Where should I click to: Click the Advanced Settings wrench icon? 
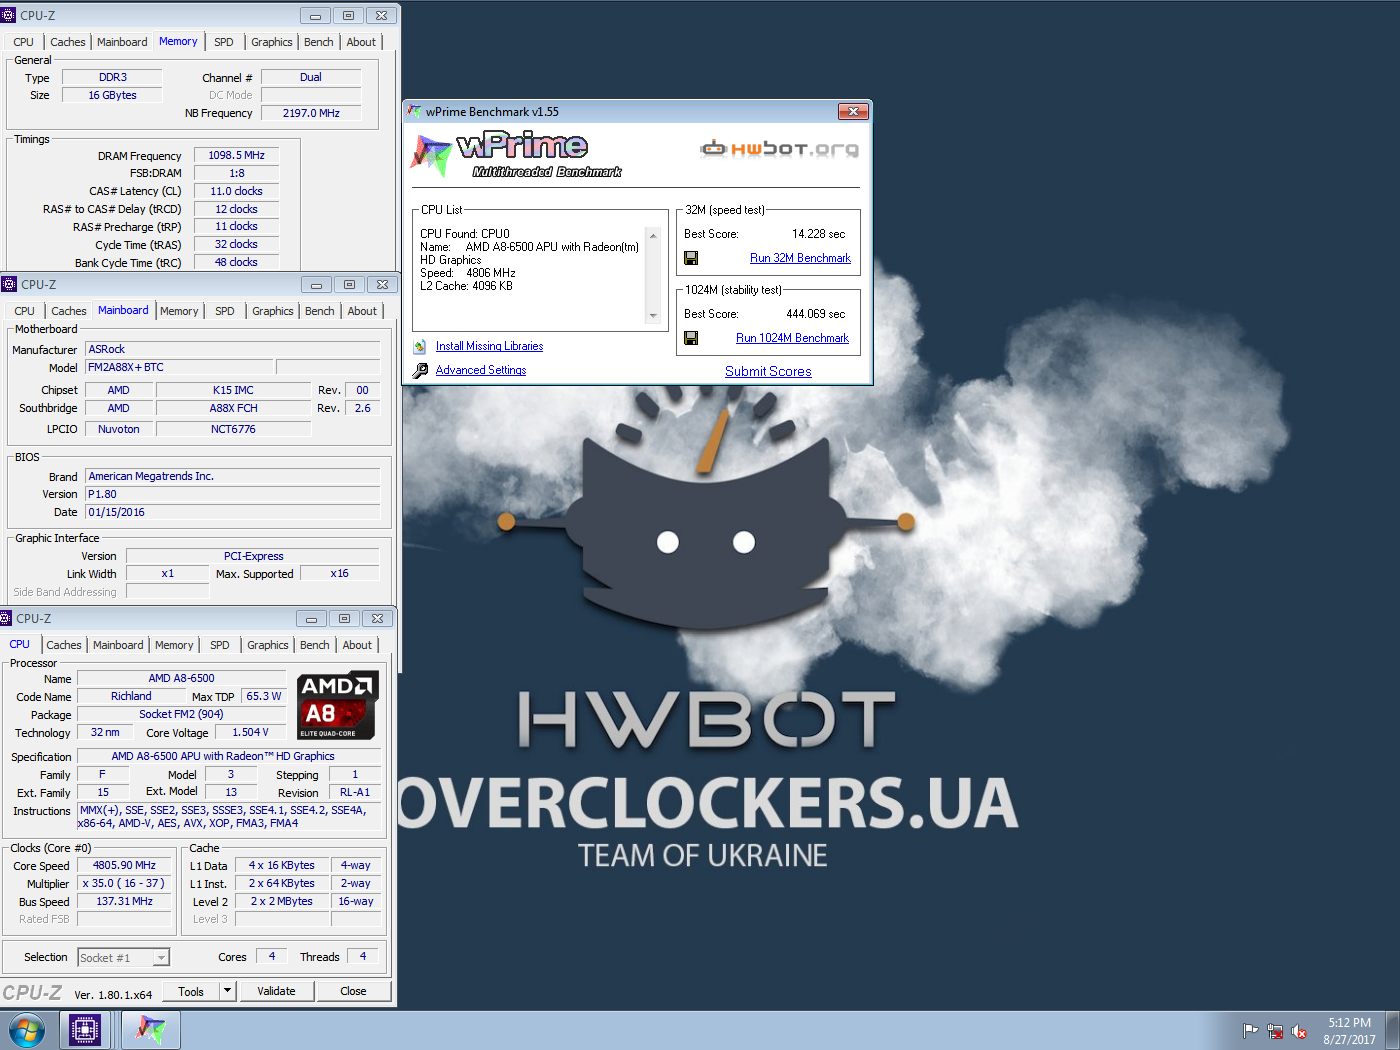(420, 370)
